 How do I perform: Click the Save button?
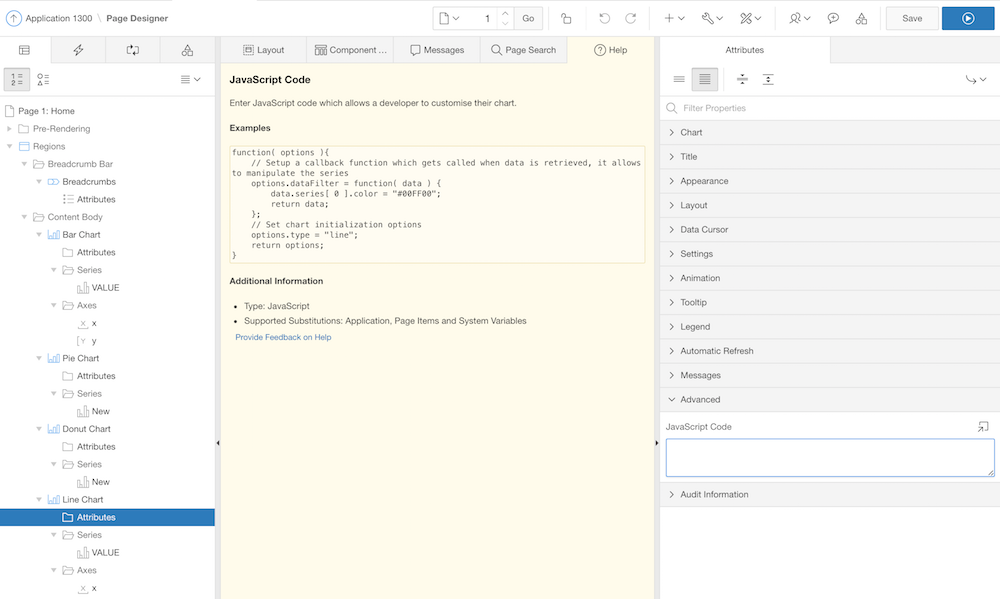point(911,17)
